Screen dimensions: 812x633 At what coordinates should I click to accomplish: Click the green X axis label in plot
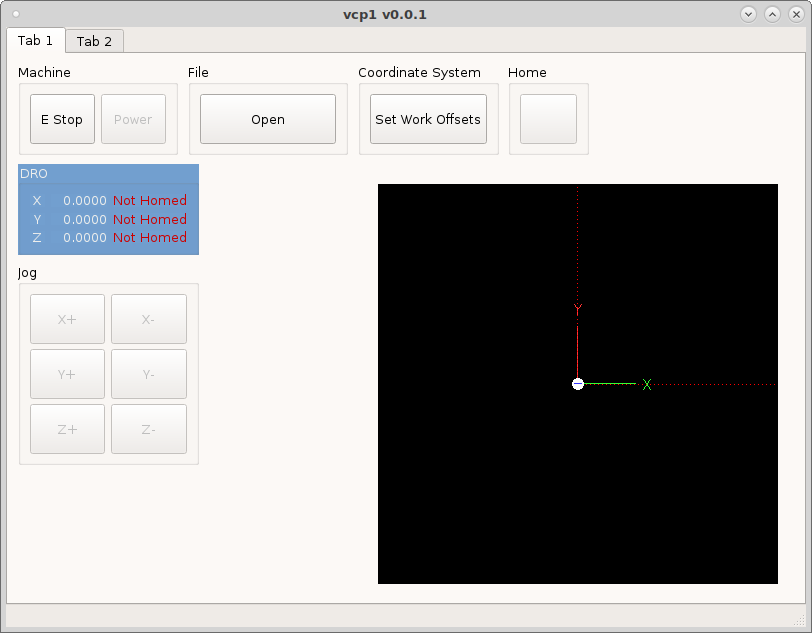647,384
